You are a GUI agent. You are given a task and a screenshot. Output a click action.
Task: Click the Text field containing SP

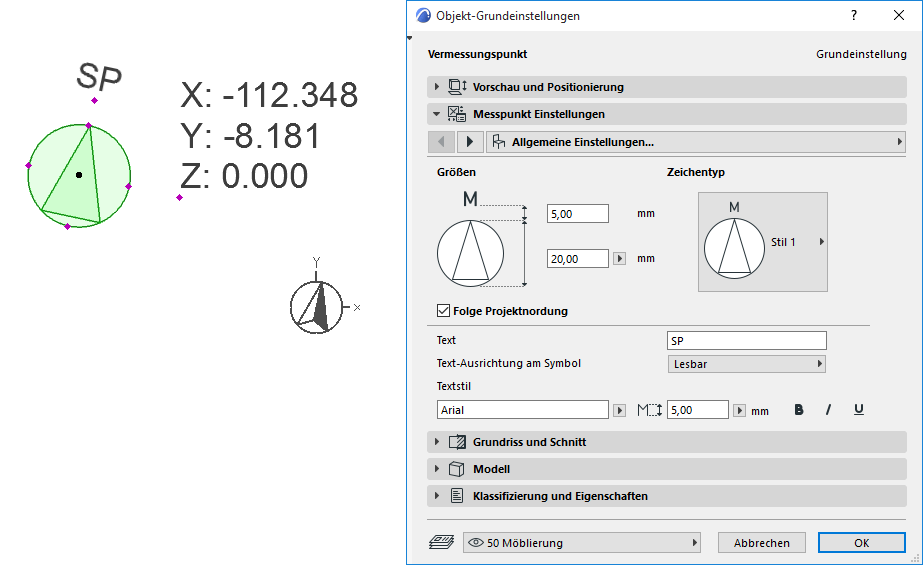[x=746, y=341]
